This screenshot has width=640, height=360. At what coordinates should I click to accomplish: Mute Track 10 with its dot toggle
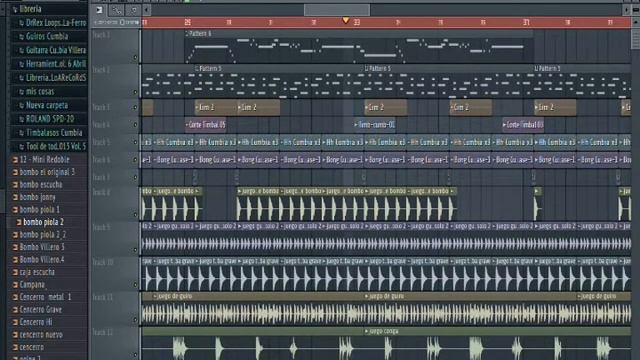135,284
